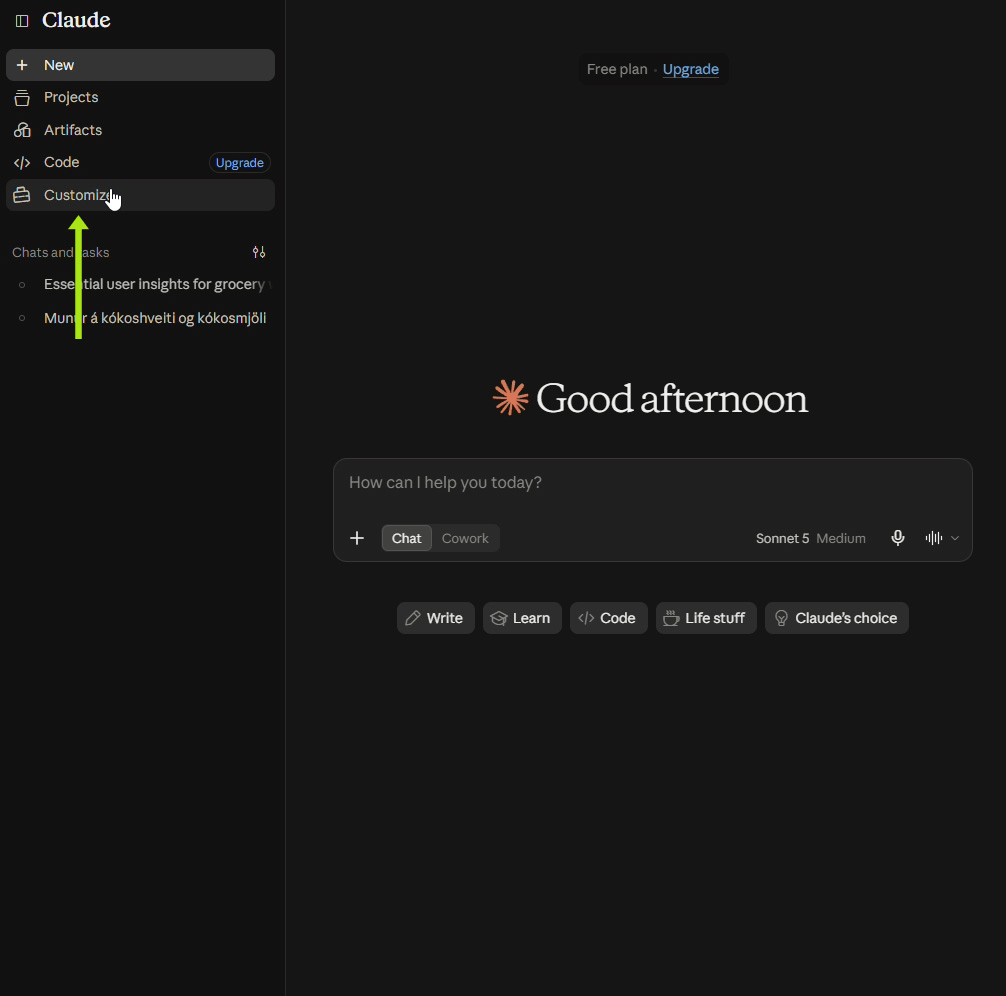Open the Customize menu item
The image size is (1006, 996).
tap(141, 195)
